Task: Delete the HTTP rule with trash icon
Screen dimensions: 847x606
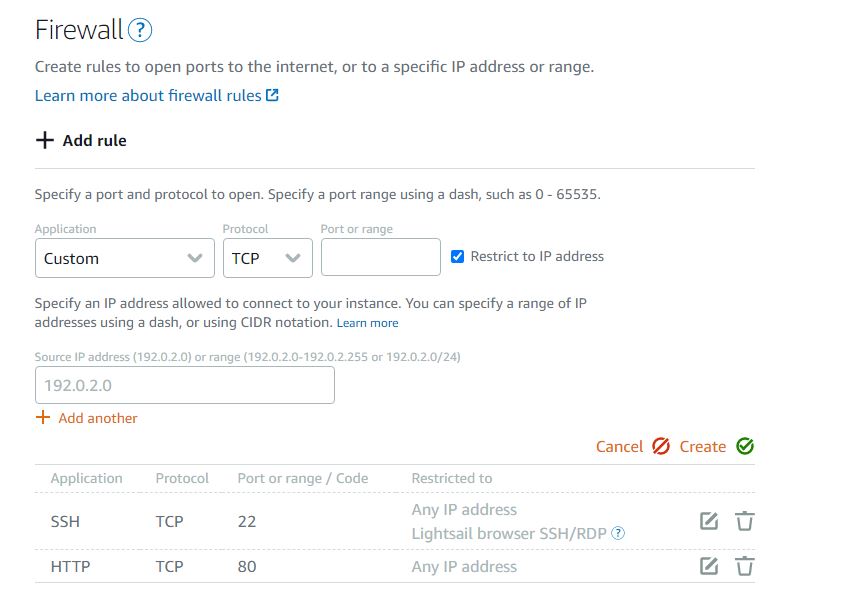Action: pos(744,566)
